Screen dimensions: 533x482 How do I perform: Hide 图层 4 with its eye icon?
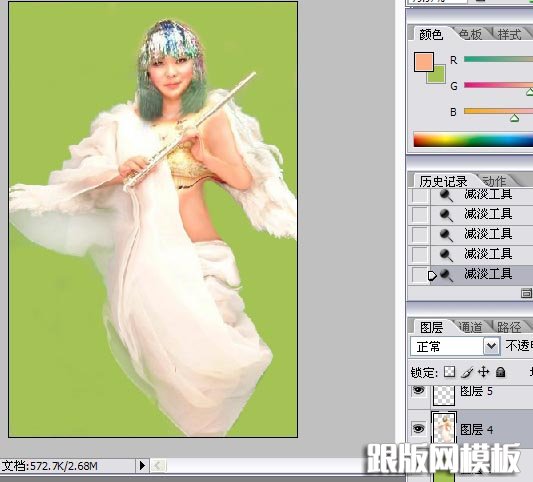(x=418, y=428)
